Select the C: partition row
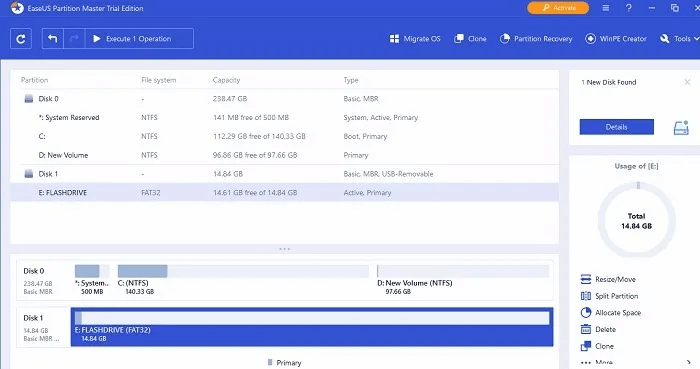This screenshot has height=369, width=700. [x=284, y=136]
